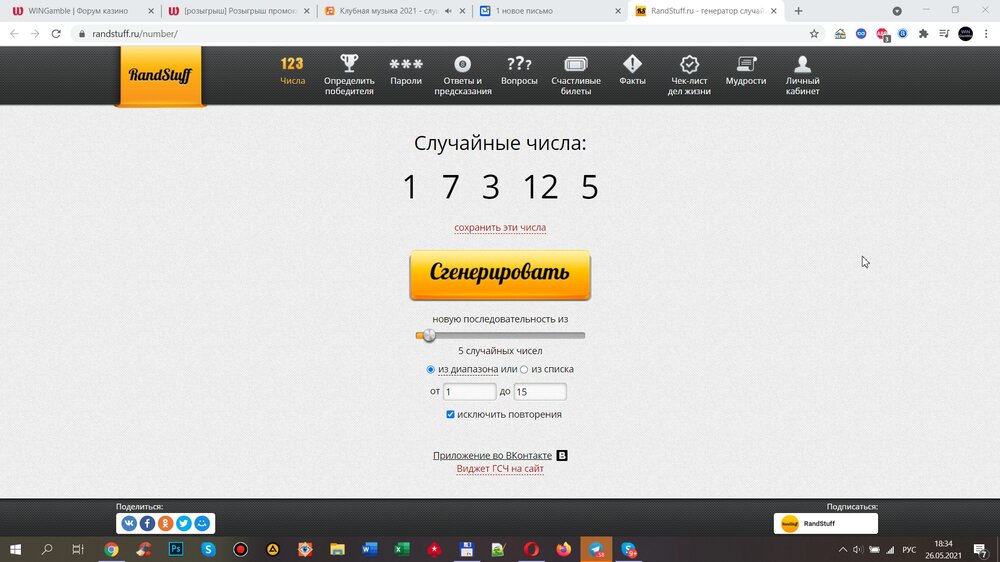
Task: Open Ответы и предсказания magic ball
Action: coord(462,74)
